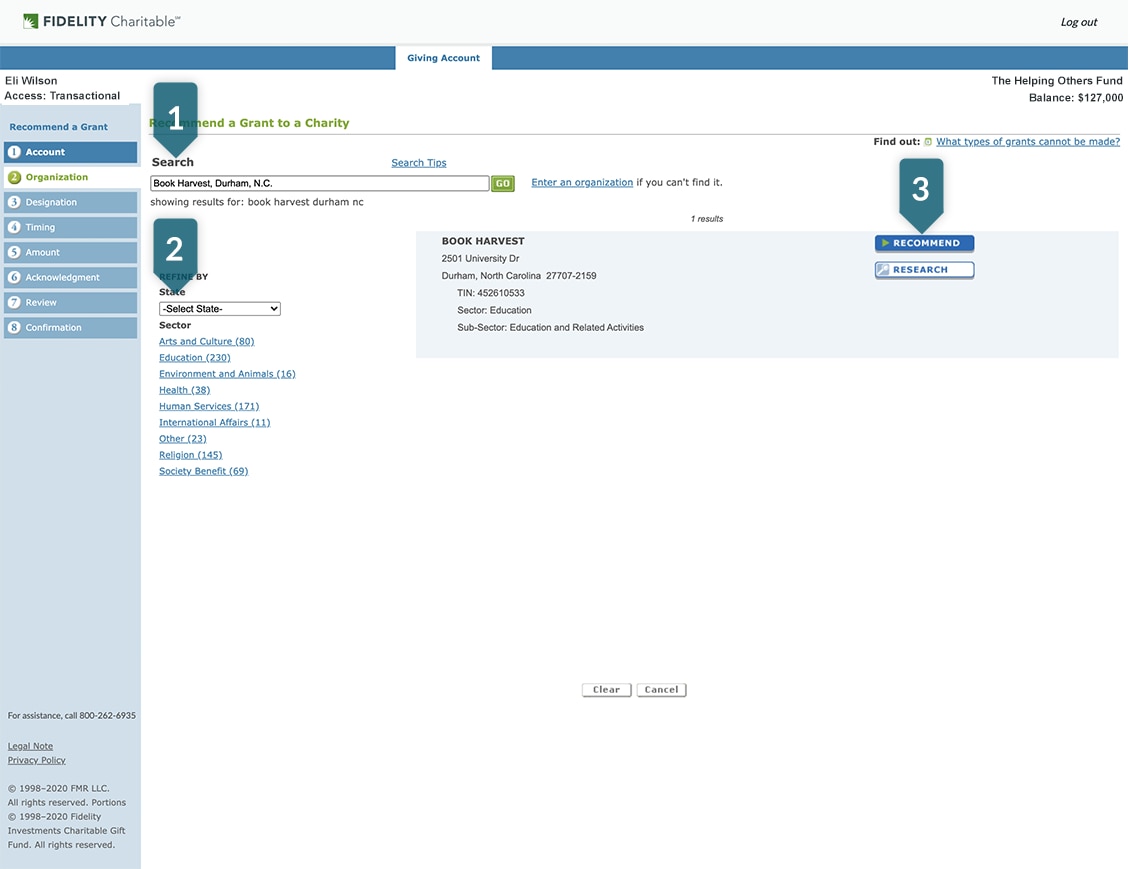Open step 3 Designation
1130x869 pixels.
71,202
